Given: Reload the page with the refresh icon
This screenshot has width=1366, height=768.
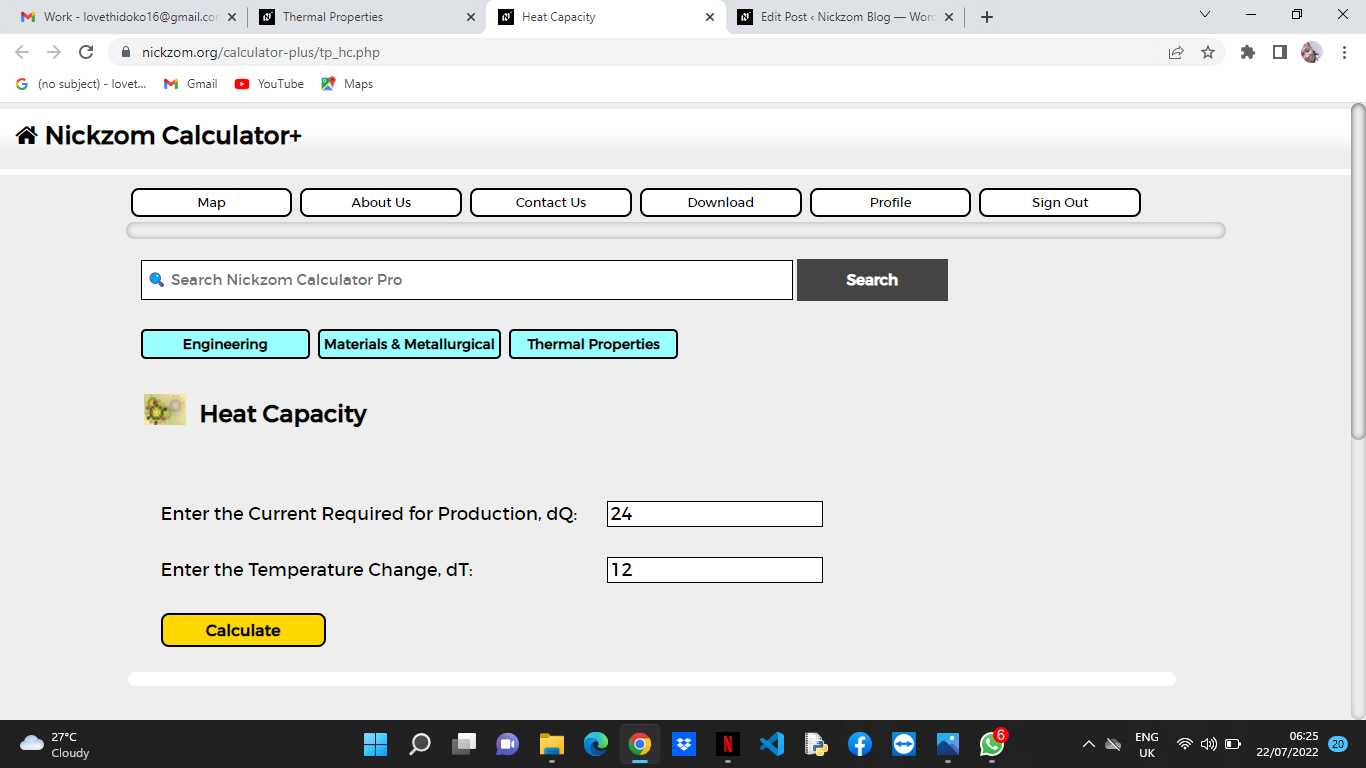Looking at the screenshot, I should pyautogui.click(x=86, y=52).
